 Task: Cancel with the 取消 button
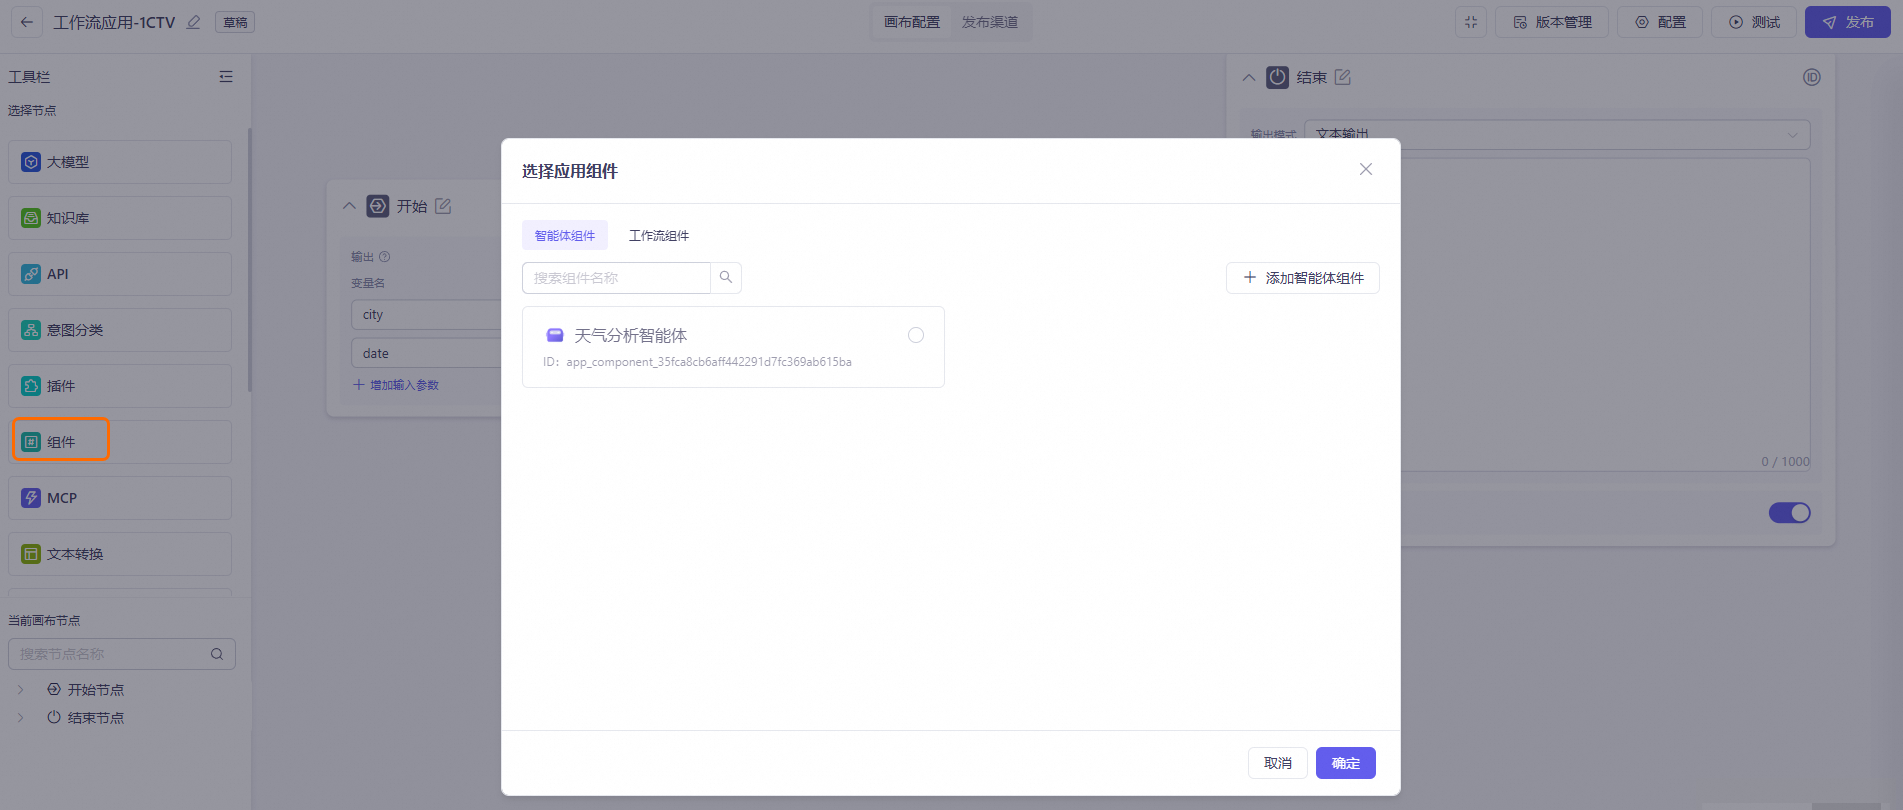[x=1278, y=763]
